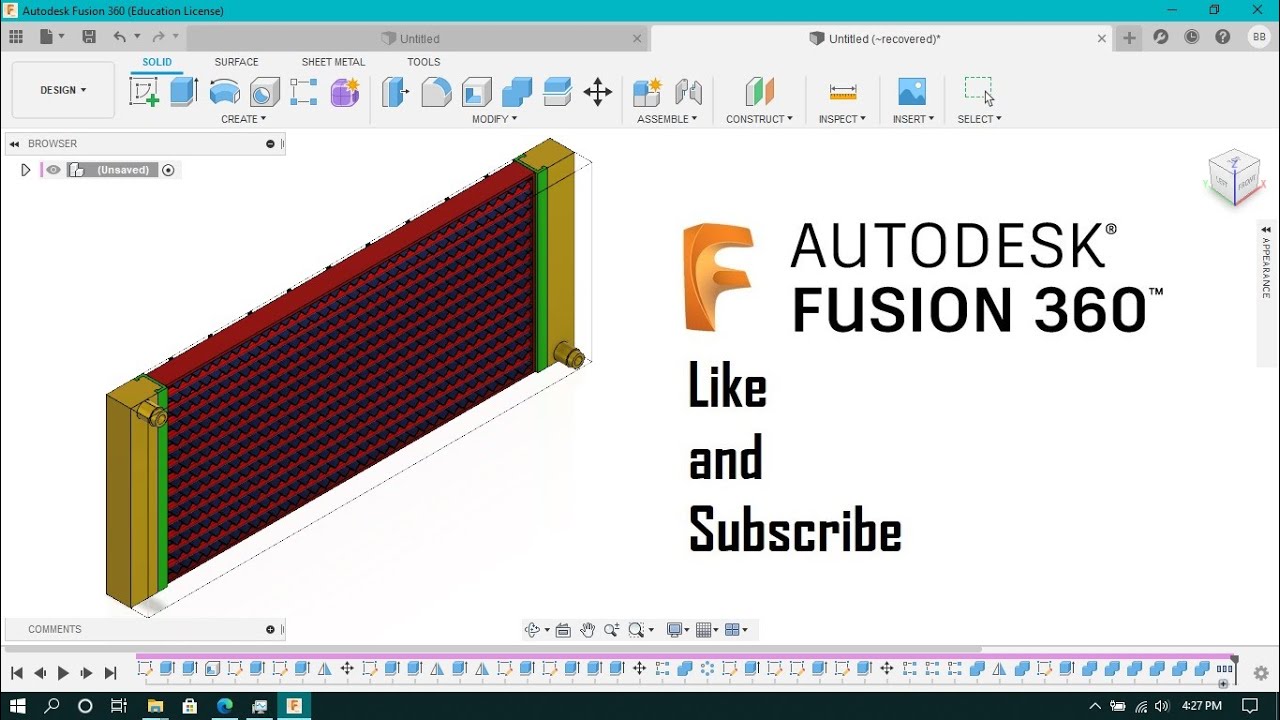Screen dimensions: 1280x720
Task: Open the Design workspace dropdown
Action: [x=63, y=90]
